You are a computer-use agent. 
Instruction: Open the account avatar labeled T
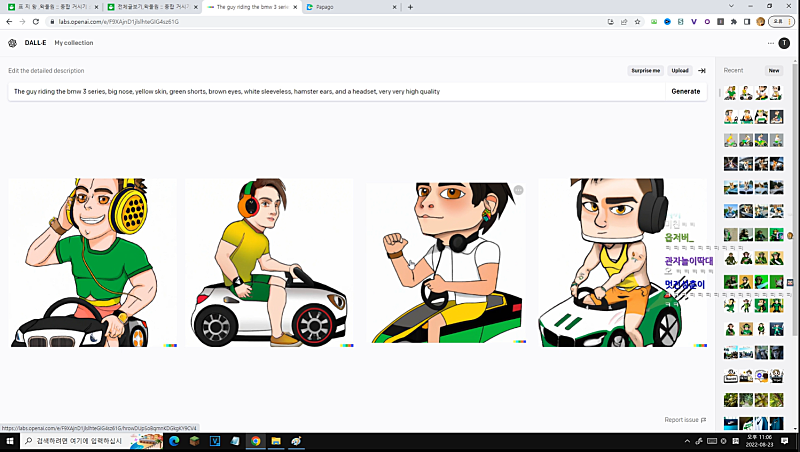(x=784, y=43)
